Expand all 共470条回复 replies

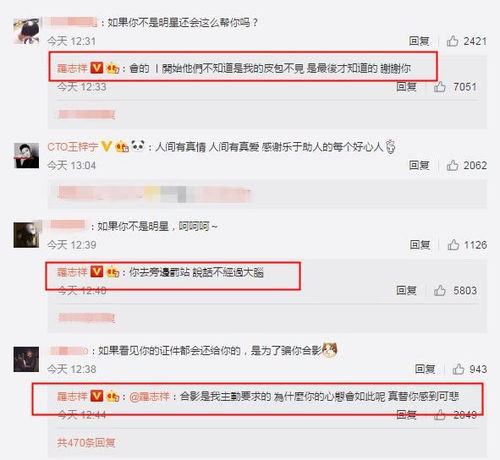coord(86,443)
